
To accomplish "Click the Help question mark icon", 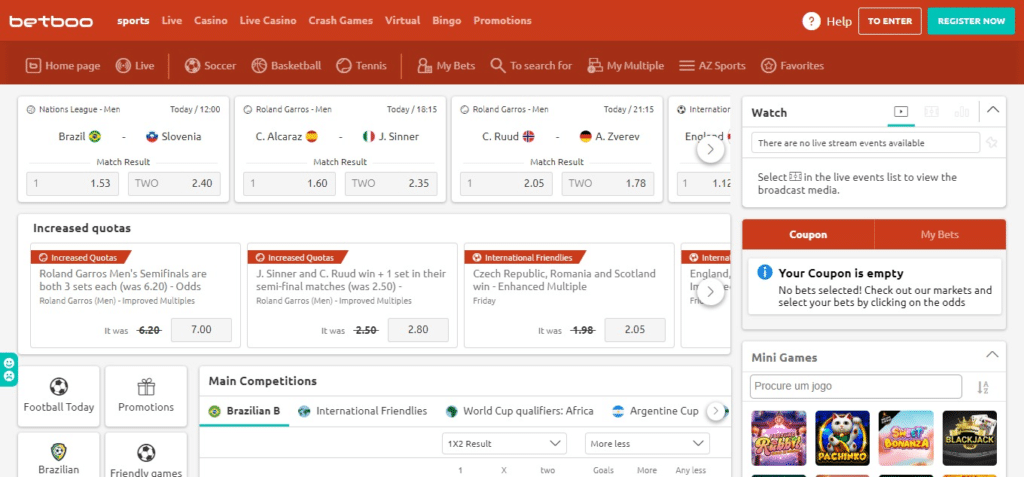I will click(811, 21).
